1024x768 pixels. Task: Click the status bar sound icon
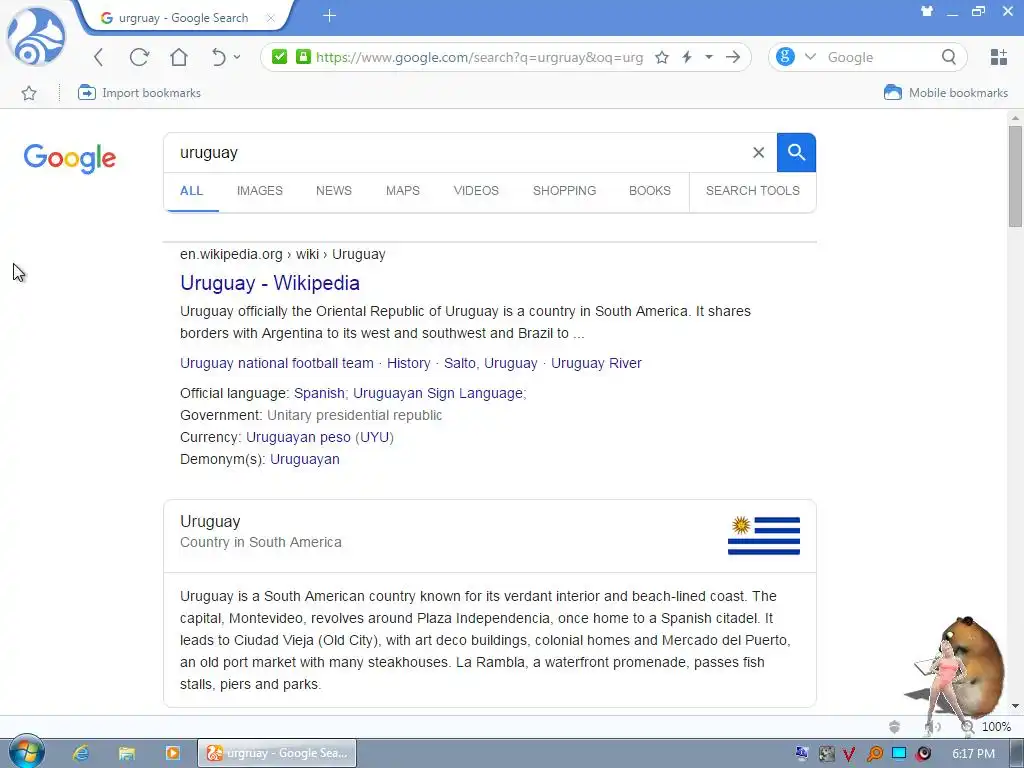click(x=933, y=727)
